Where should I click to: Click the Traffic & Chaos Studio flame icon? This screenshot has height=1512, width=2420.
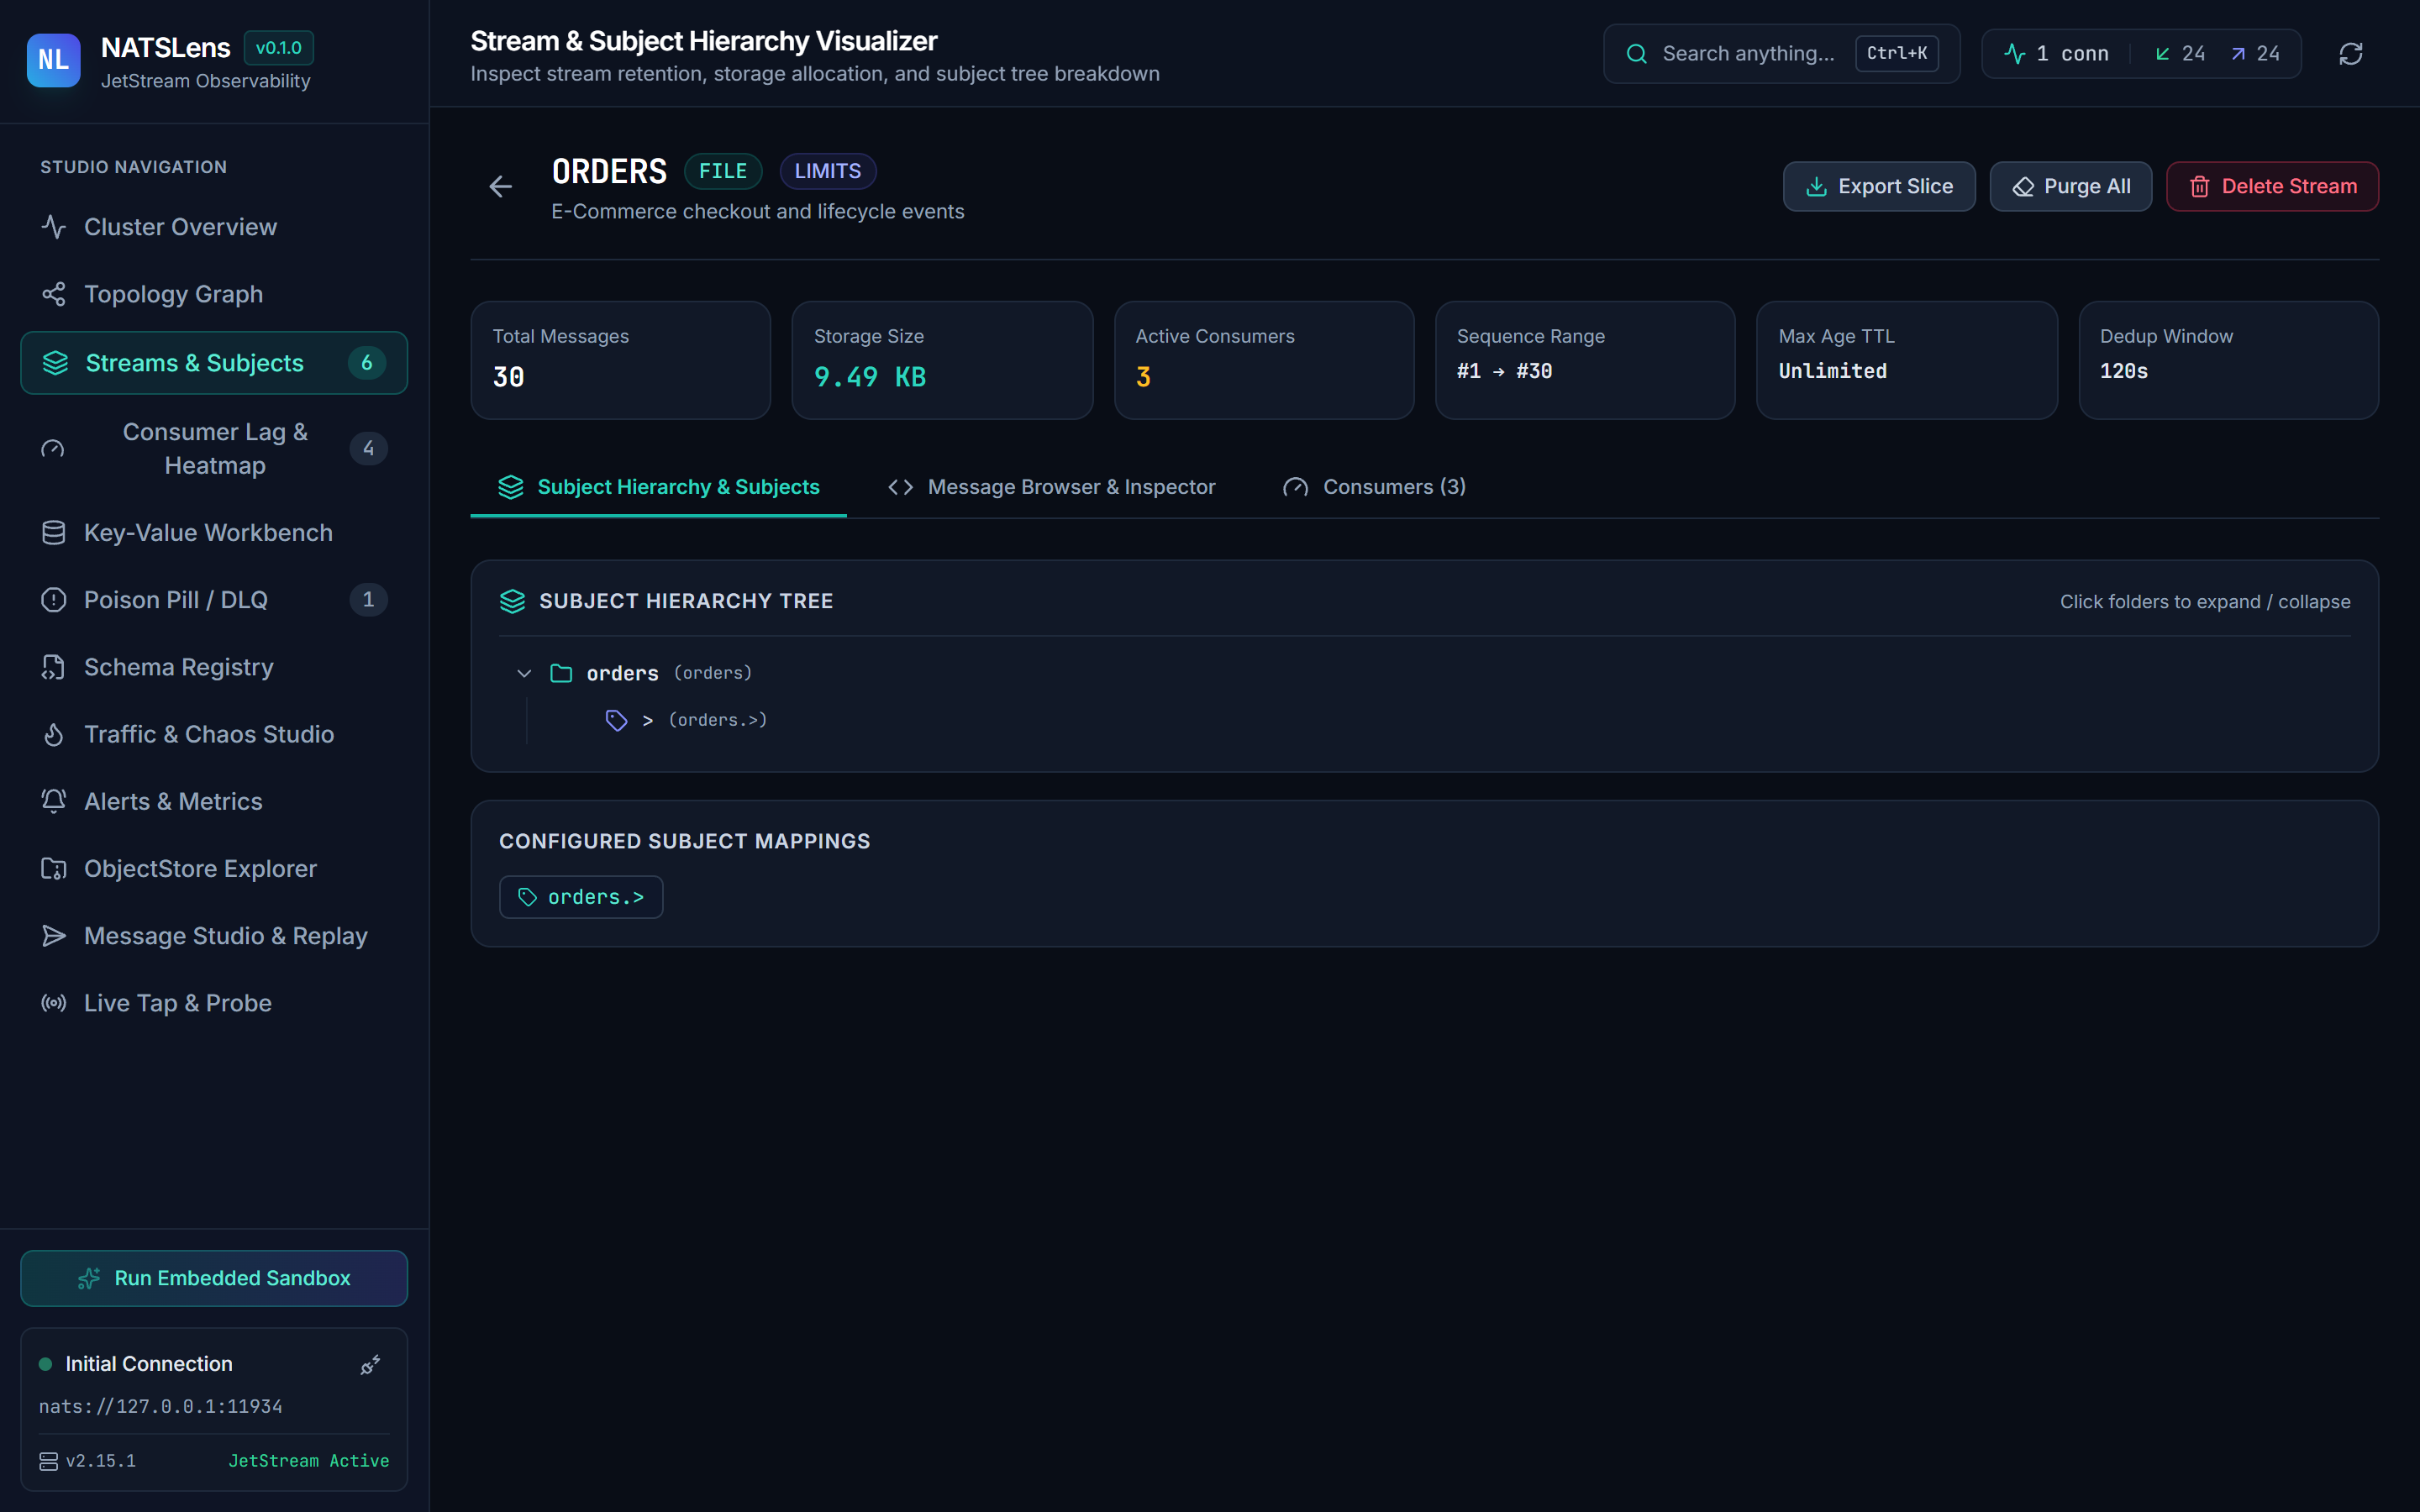pyautogui.click(x=54, y=734)
